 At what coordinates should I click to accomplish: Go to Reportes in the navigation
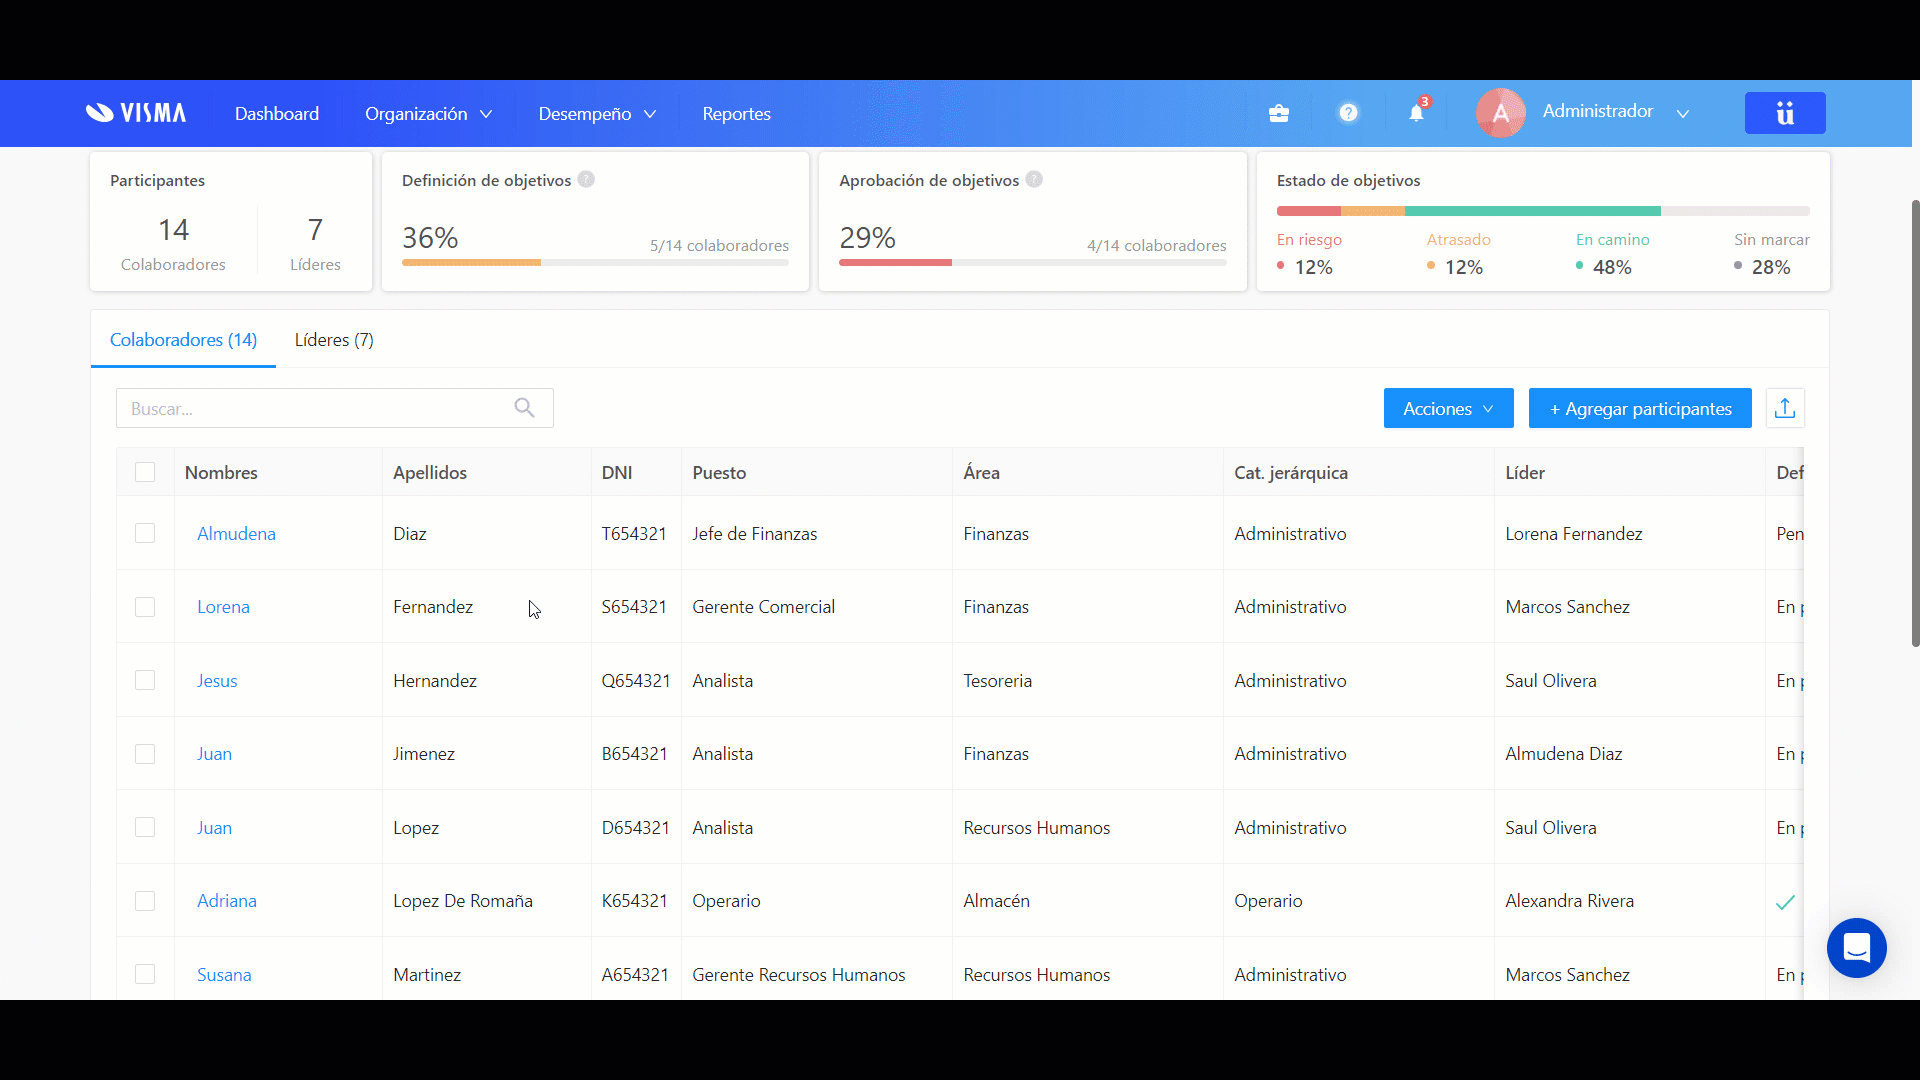coord(736,114)
